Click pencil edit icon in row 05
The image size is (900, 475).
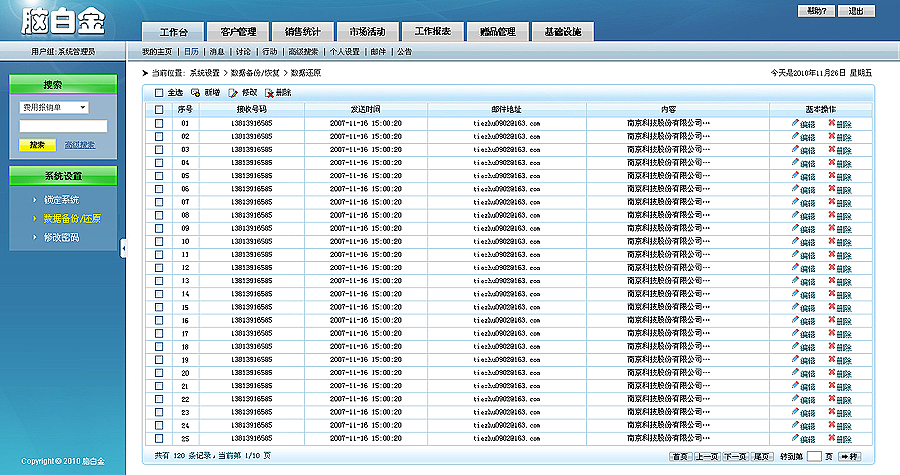click(x=795, y=176)
